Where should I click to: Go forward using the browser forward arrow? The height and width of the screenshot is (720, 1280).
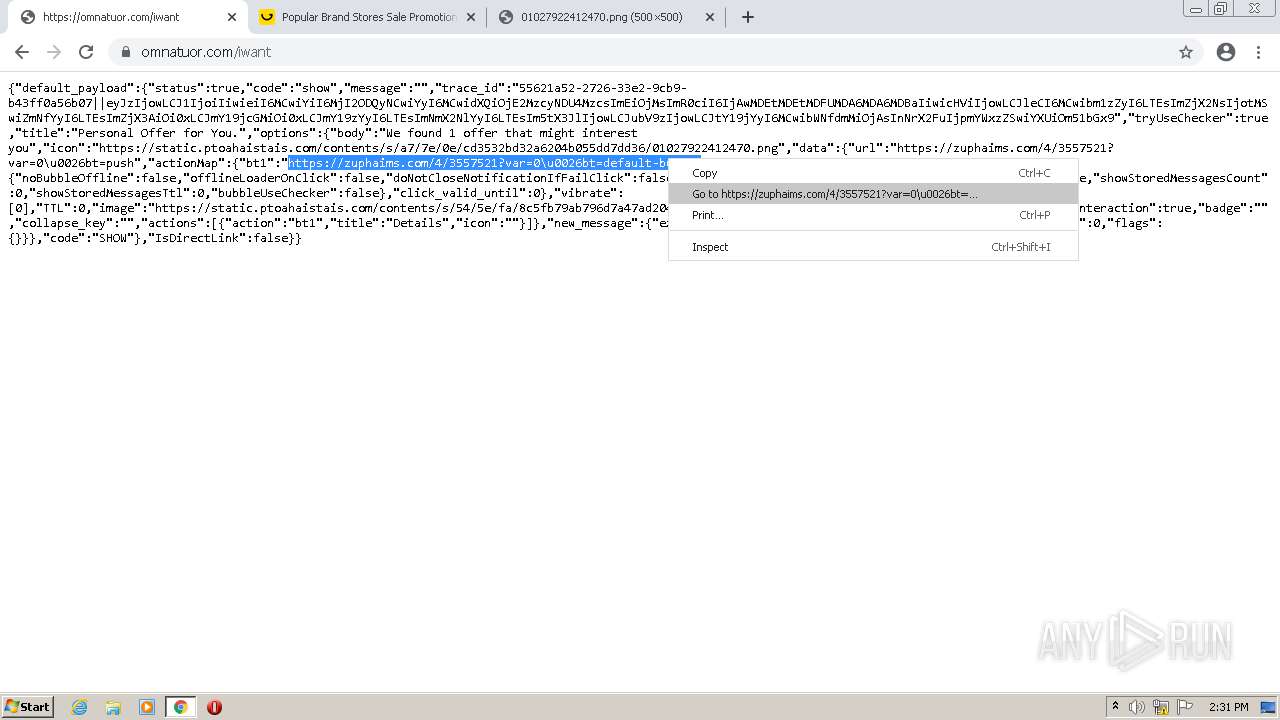(x=54, y=52)
